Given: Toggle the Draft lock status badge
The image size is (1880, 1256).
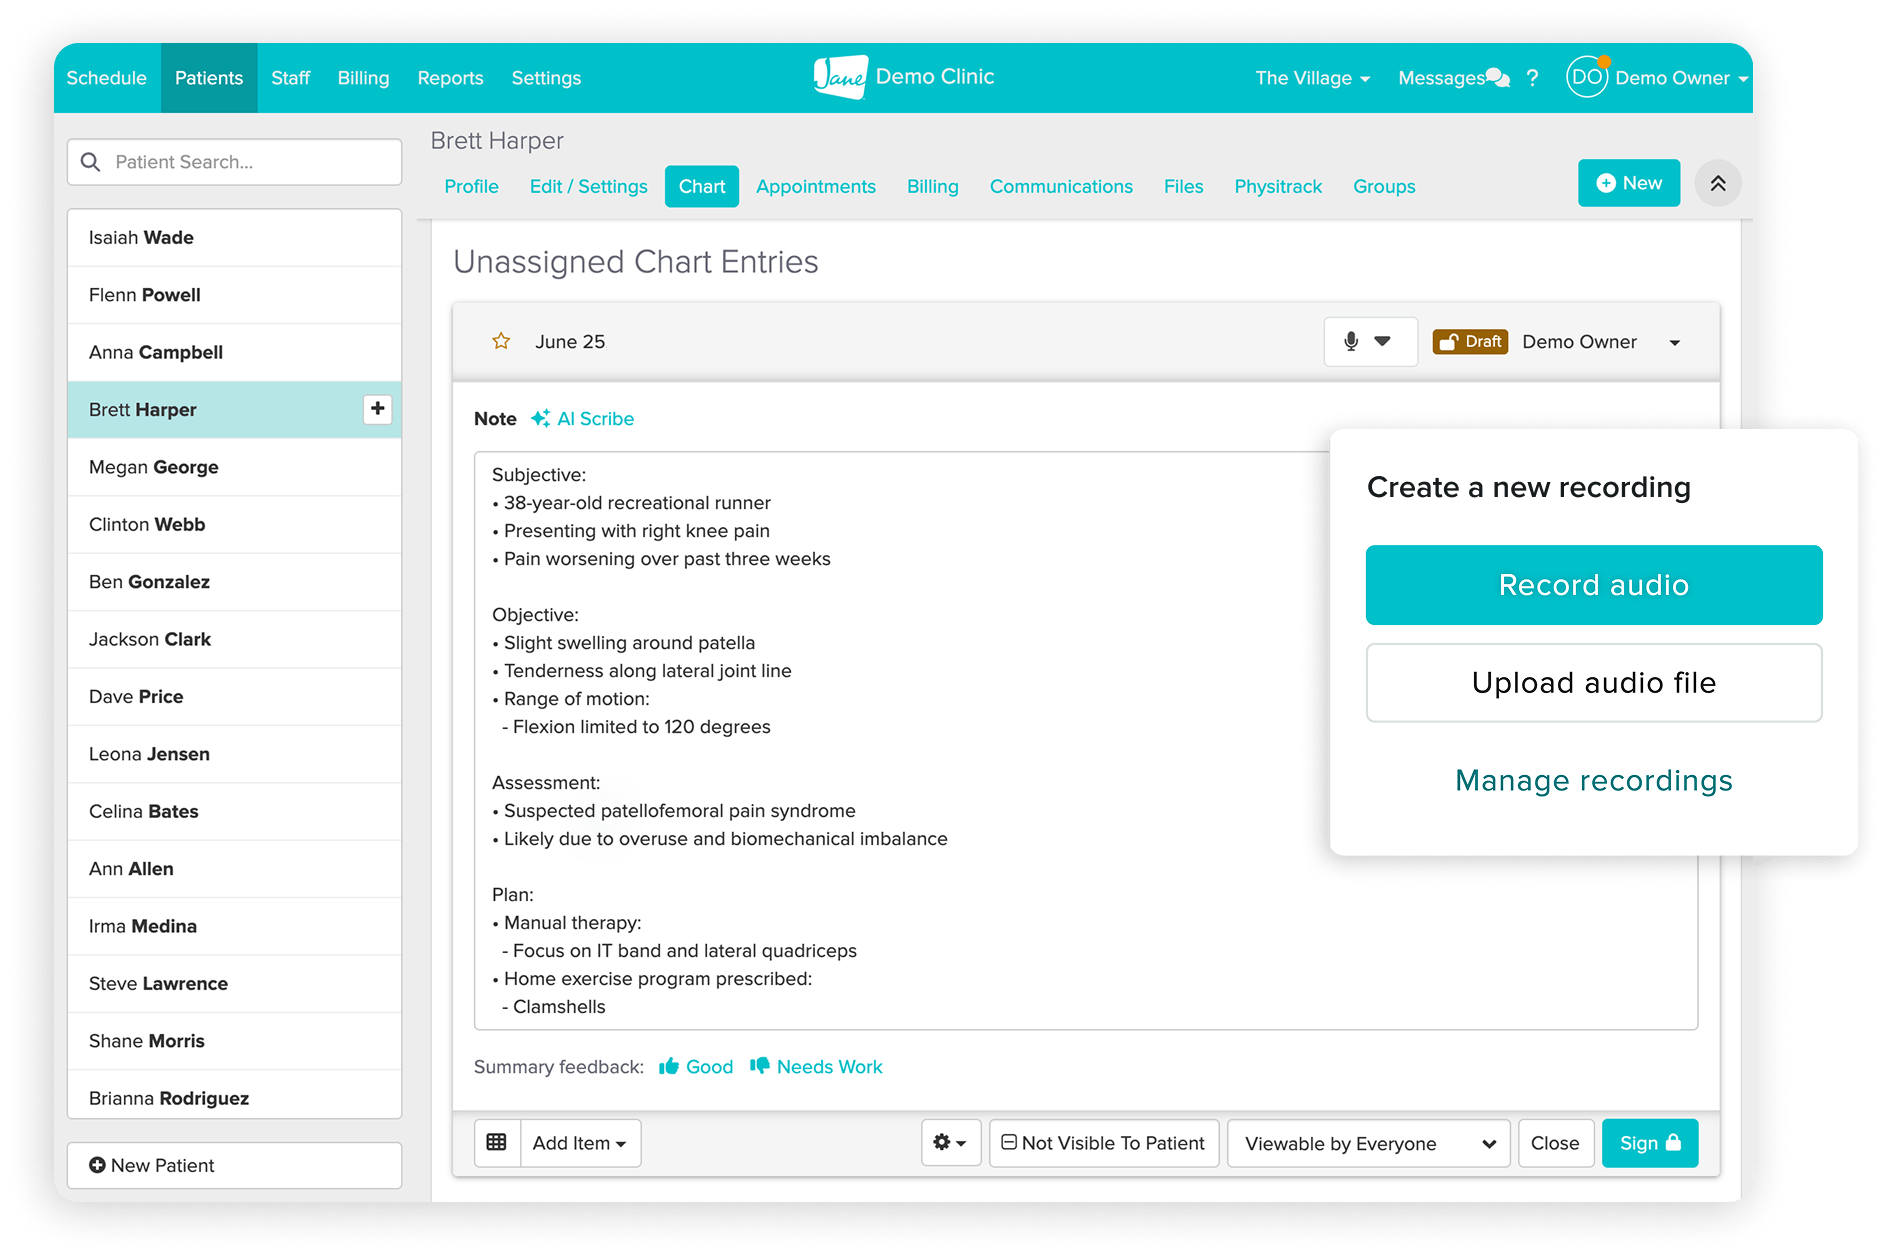Looking at the screenshot, I should (1470, 342).
